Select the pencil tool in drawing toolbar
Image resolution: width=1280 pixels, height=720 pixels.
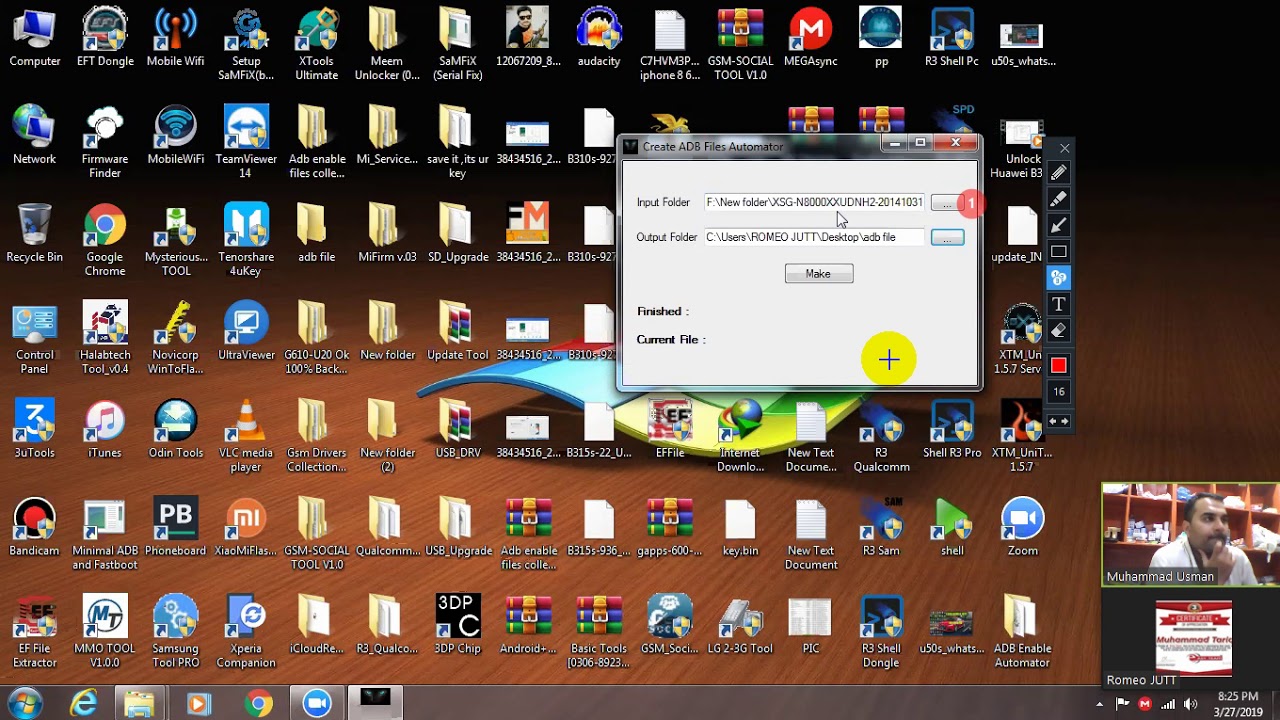coord(1059,173)
